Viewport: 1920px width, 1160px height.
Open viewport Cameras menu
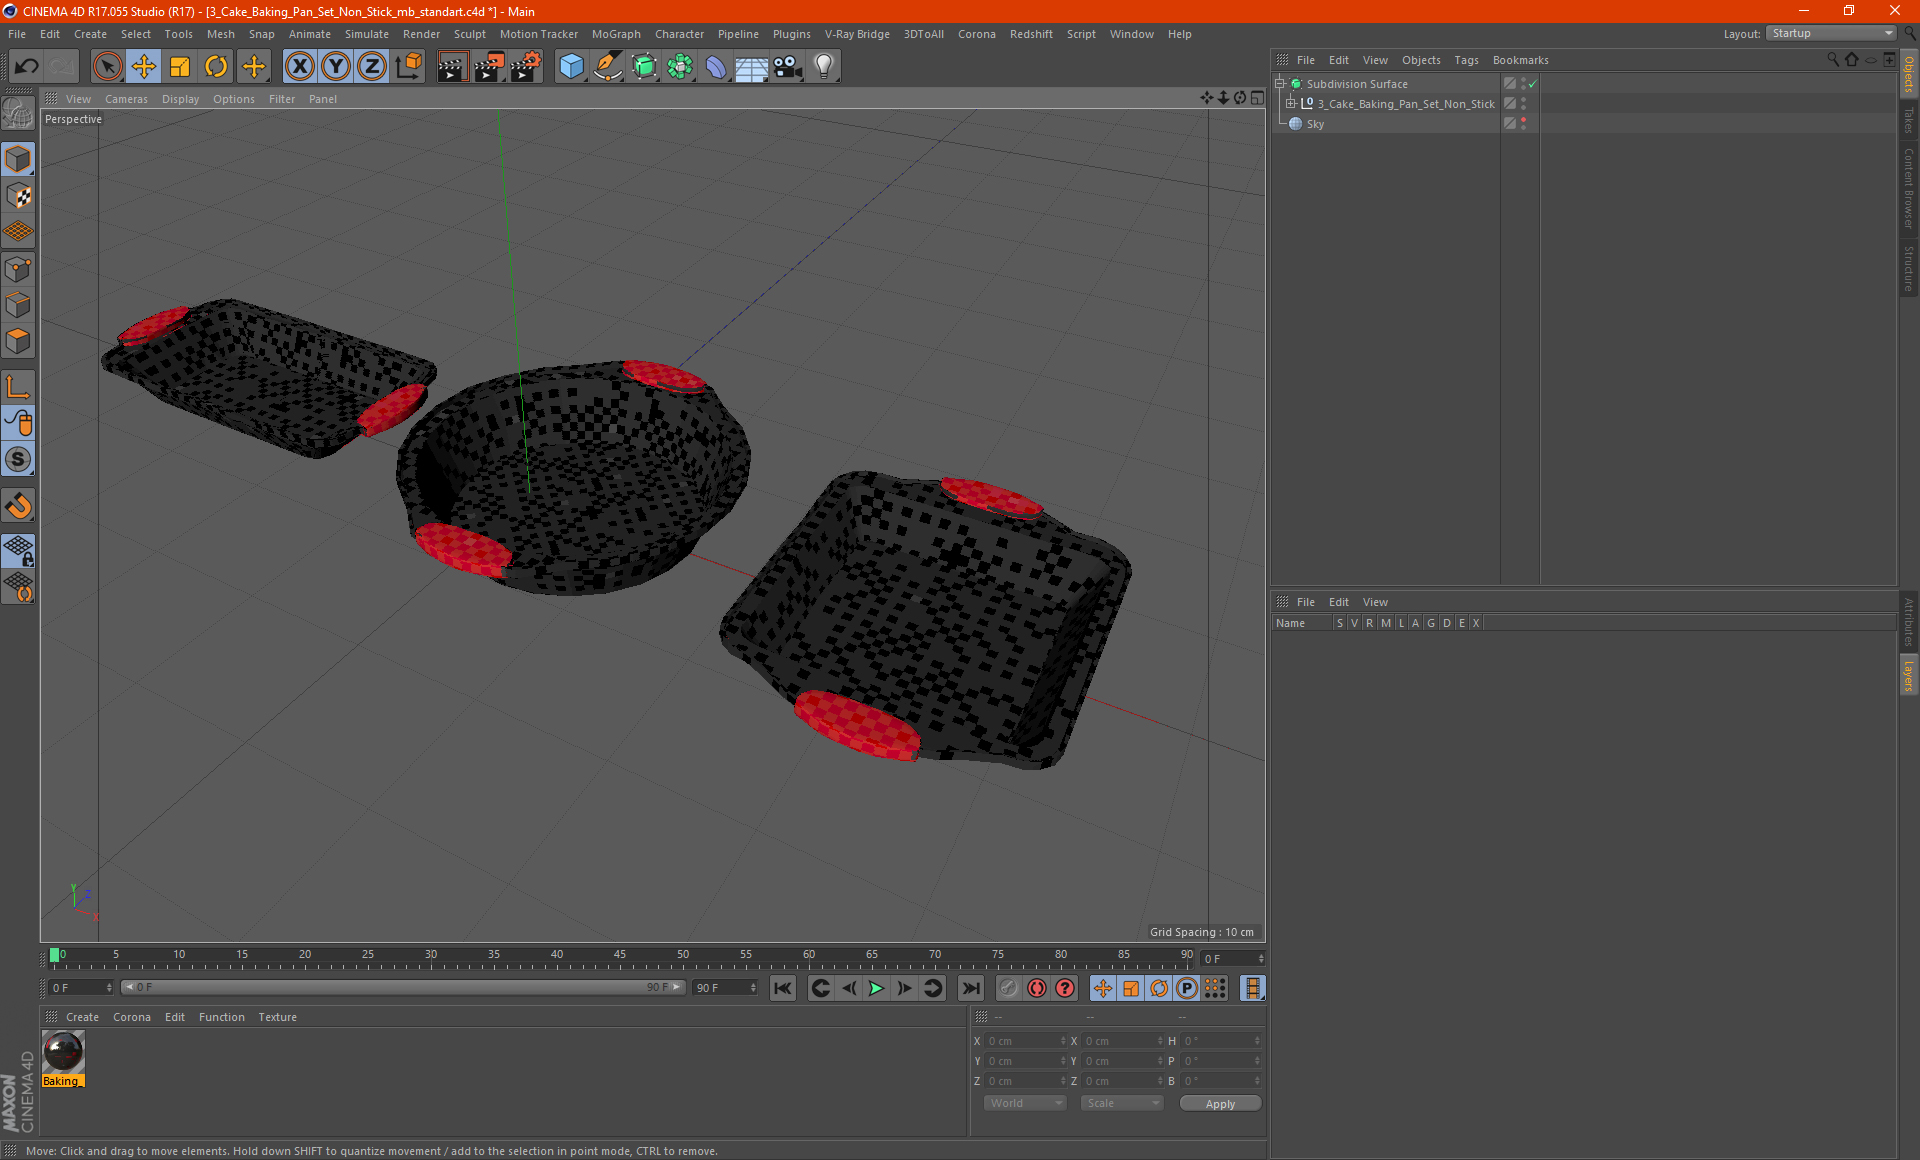[126, 99]
